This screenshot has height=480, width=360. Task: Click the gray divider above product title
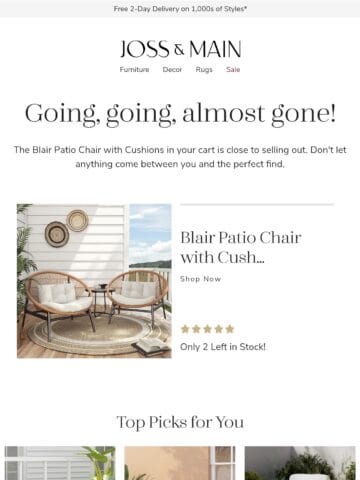click(x=257, y=204)
